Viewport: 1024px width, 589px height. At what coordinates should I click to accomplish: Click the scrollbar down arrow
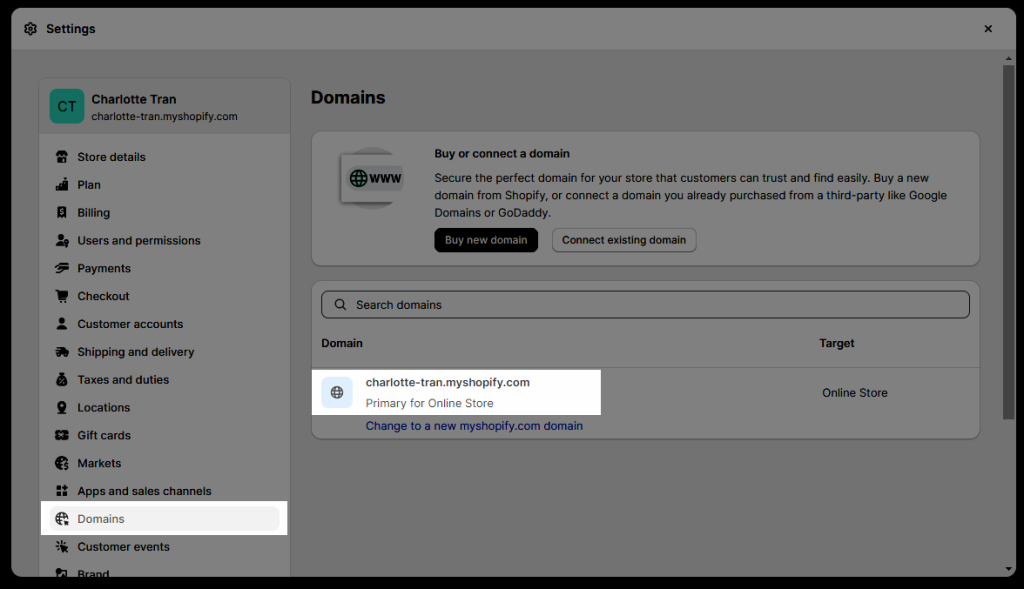point(1008,569)
